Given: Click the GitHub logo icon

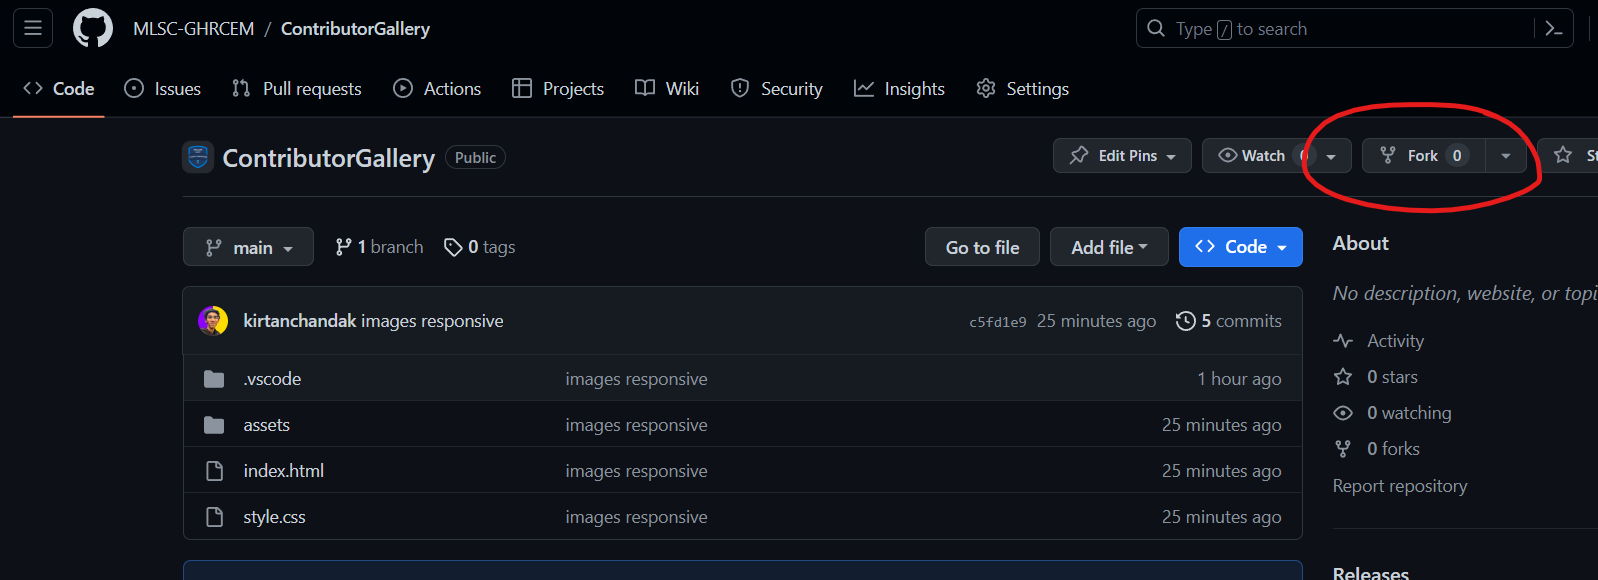Looking at the screenshot, I should 93,29.
